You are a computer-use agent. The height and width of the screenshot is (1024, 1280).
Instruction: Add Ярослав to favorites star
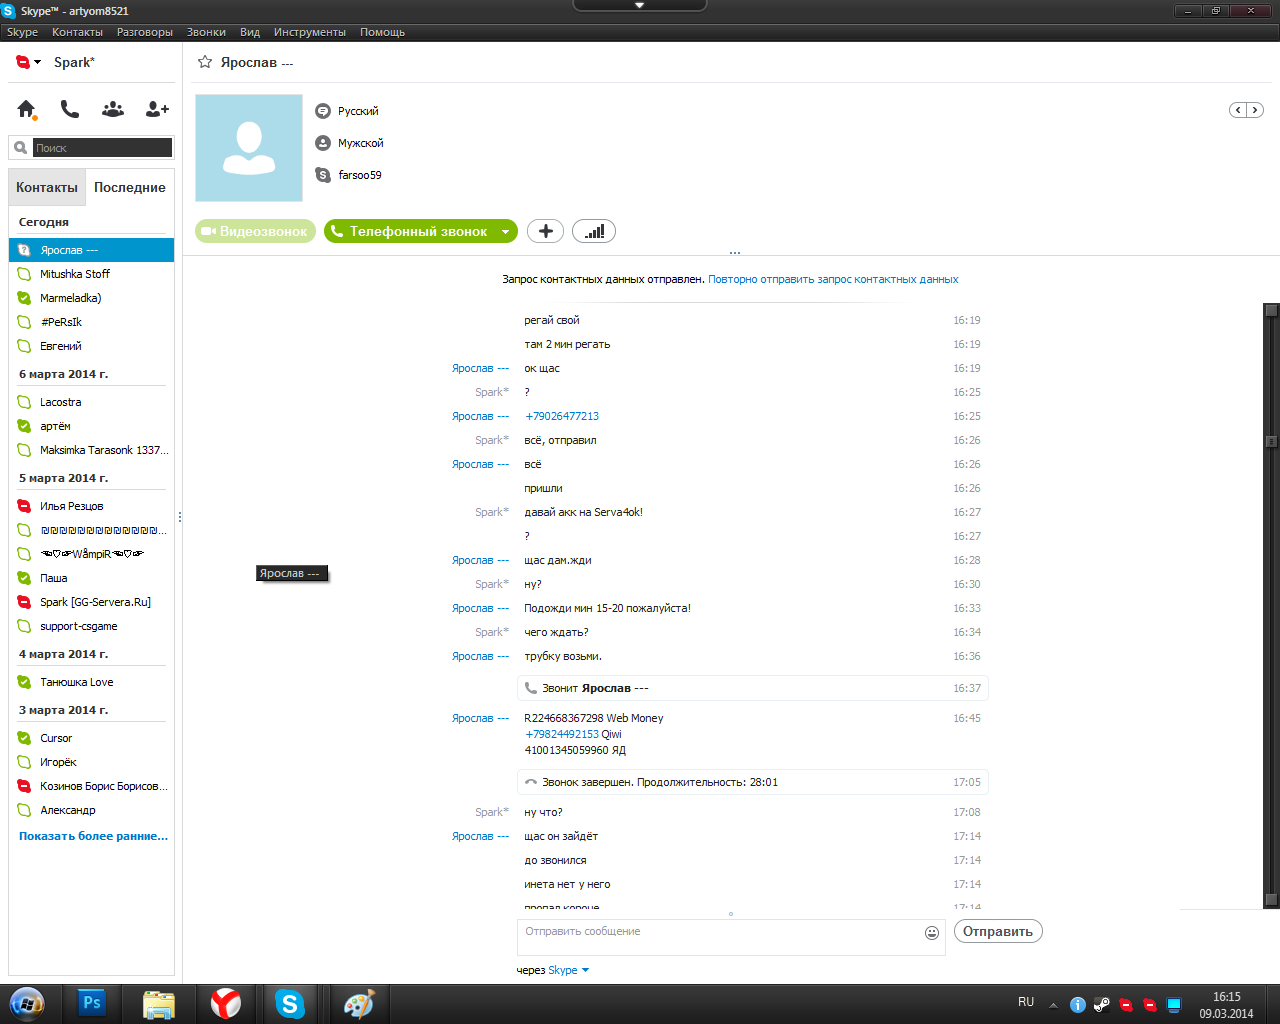(x=205, y=62)
